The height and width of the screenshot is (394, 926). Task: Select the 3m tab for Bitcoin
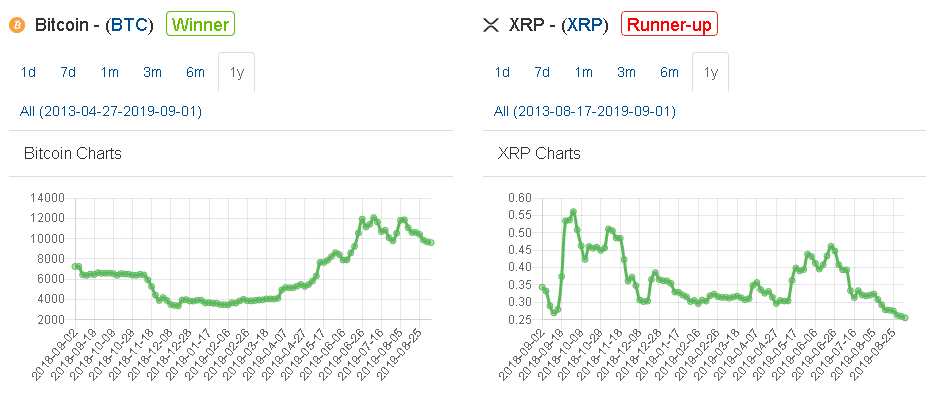point(152,73)
